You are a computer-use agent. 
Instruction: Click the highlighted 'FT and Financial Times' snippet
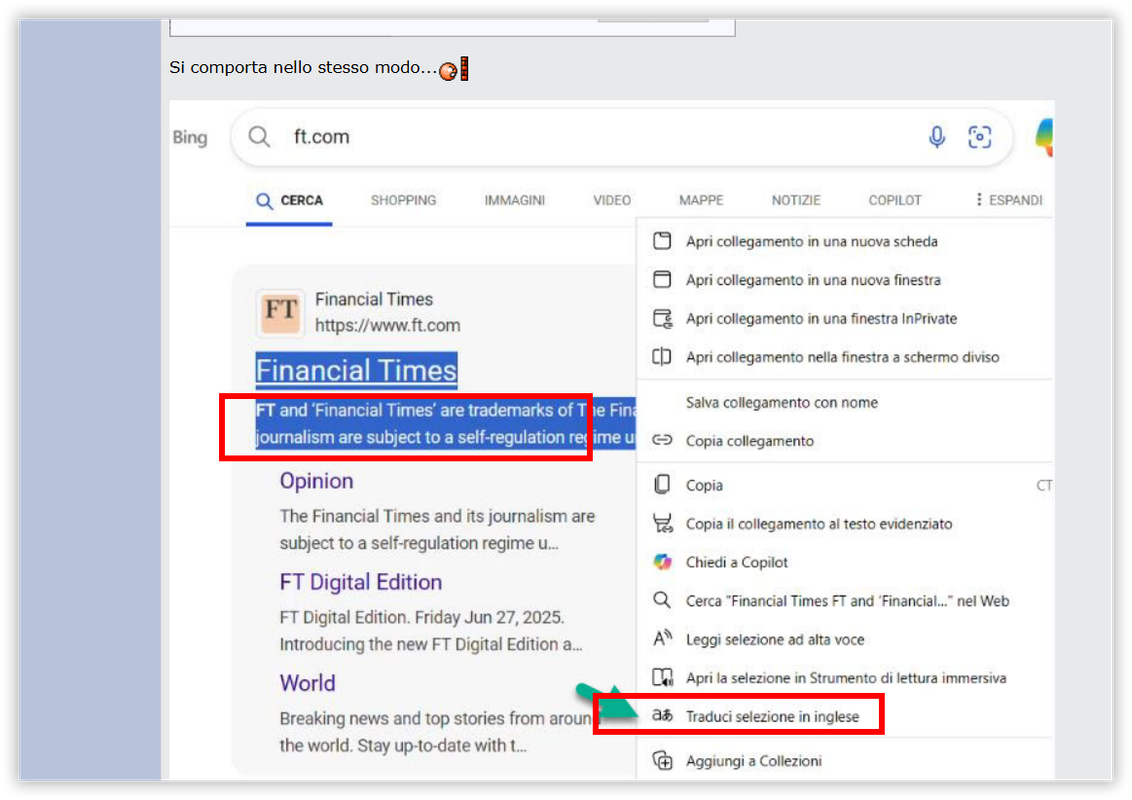pyautogui.click(x=445, y=424)
